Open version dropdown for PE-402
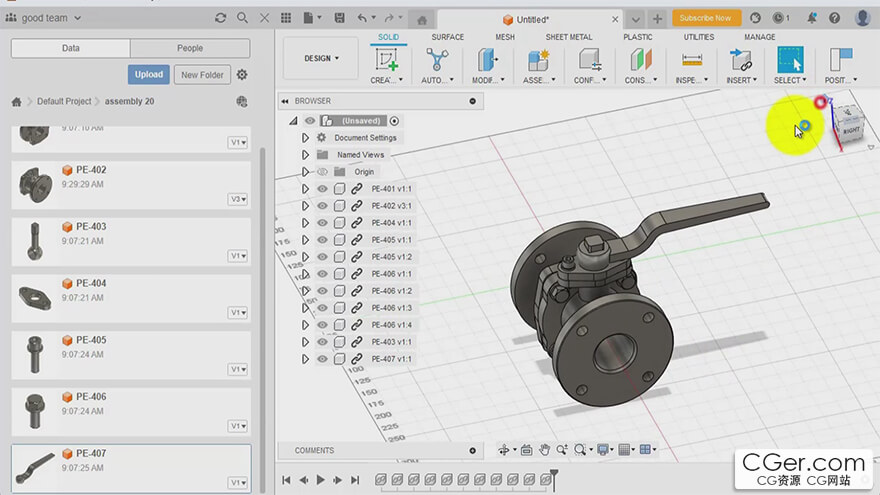Viewport: 880px width, 495px height. [x=238, y=199]
